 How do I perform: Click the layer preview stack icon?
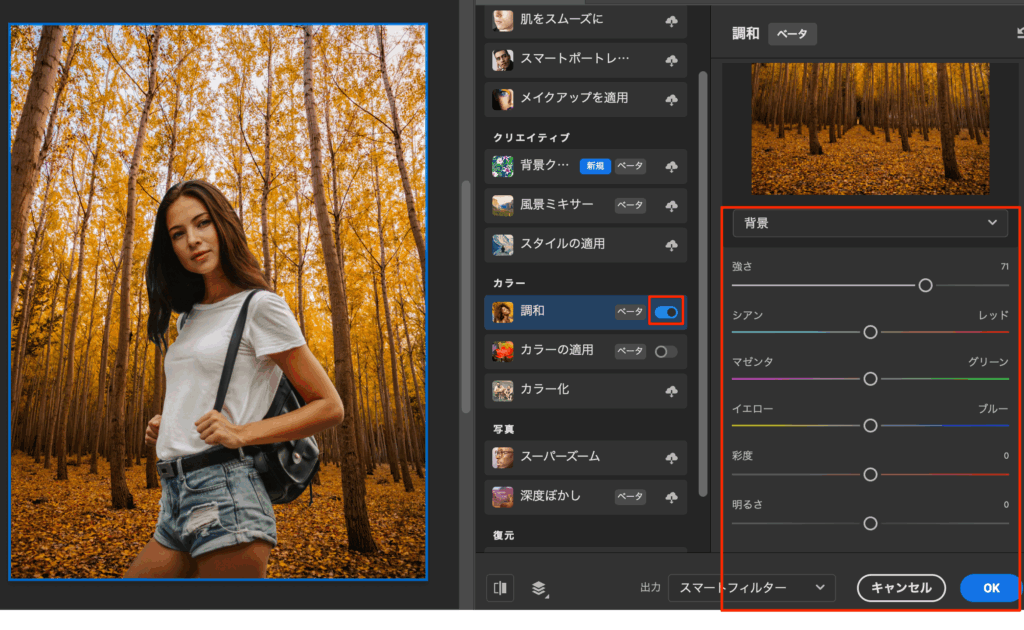(x=539, y=588)
